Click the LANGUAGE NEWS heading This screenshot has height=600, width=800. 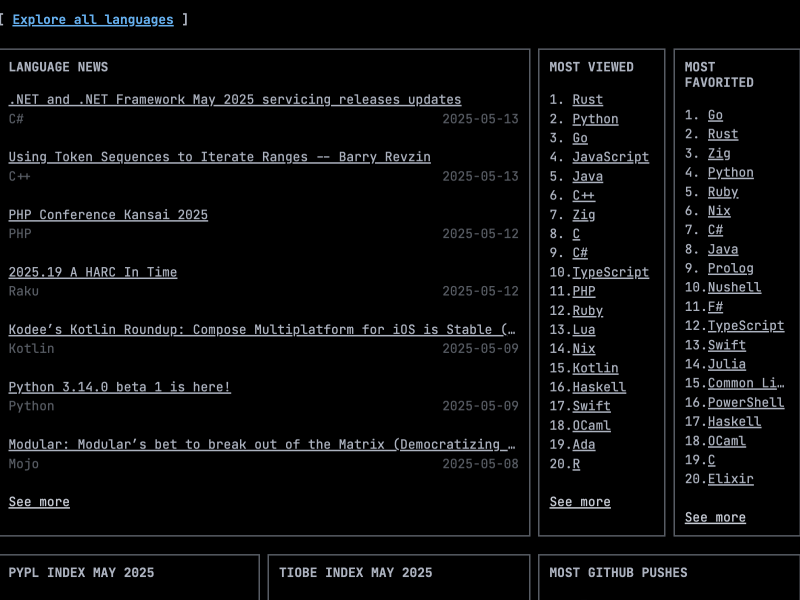pos(58,67)
